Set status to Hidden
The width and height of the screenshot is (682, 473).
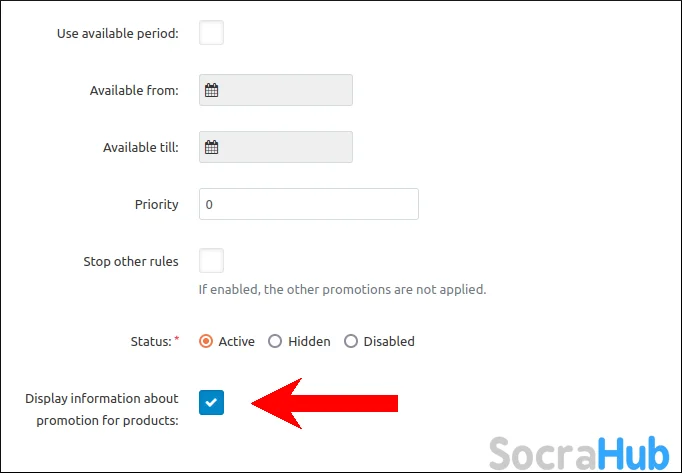tap(275, 341)
